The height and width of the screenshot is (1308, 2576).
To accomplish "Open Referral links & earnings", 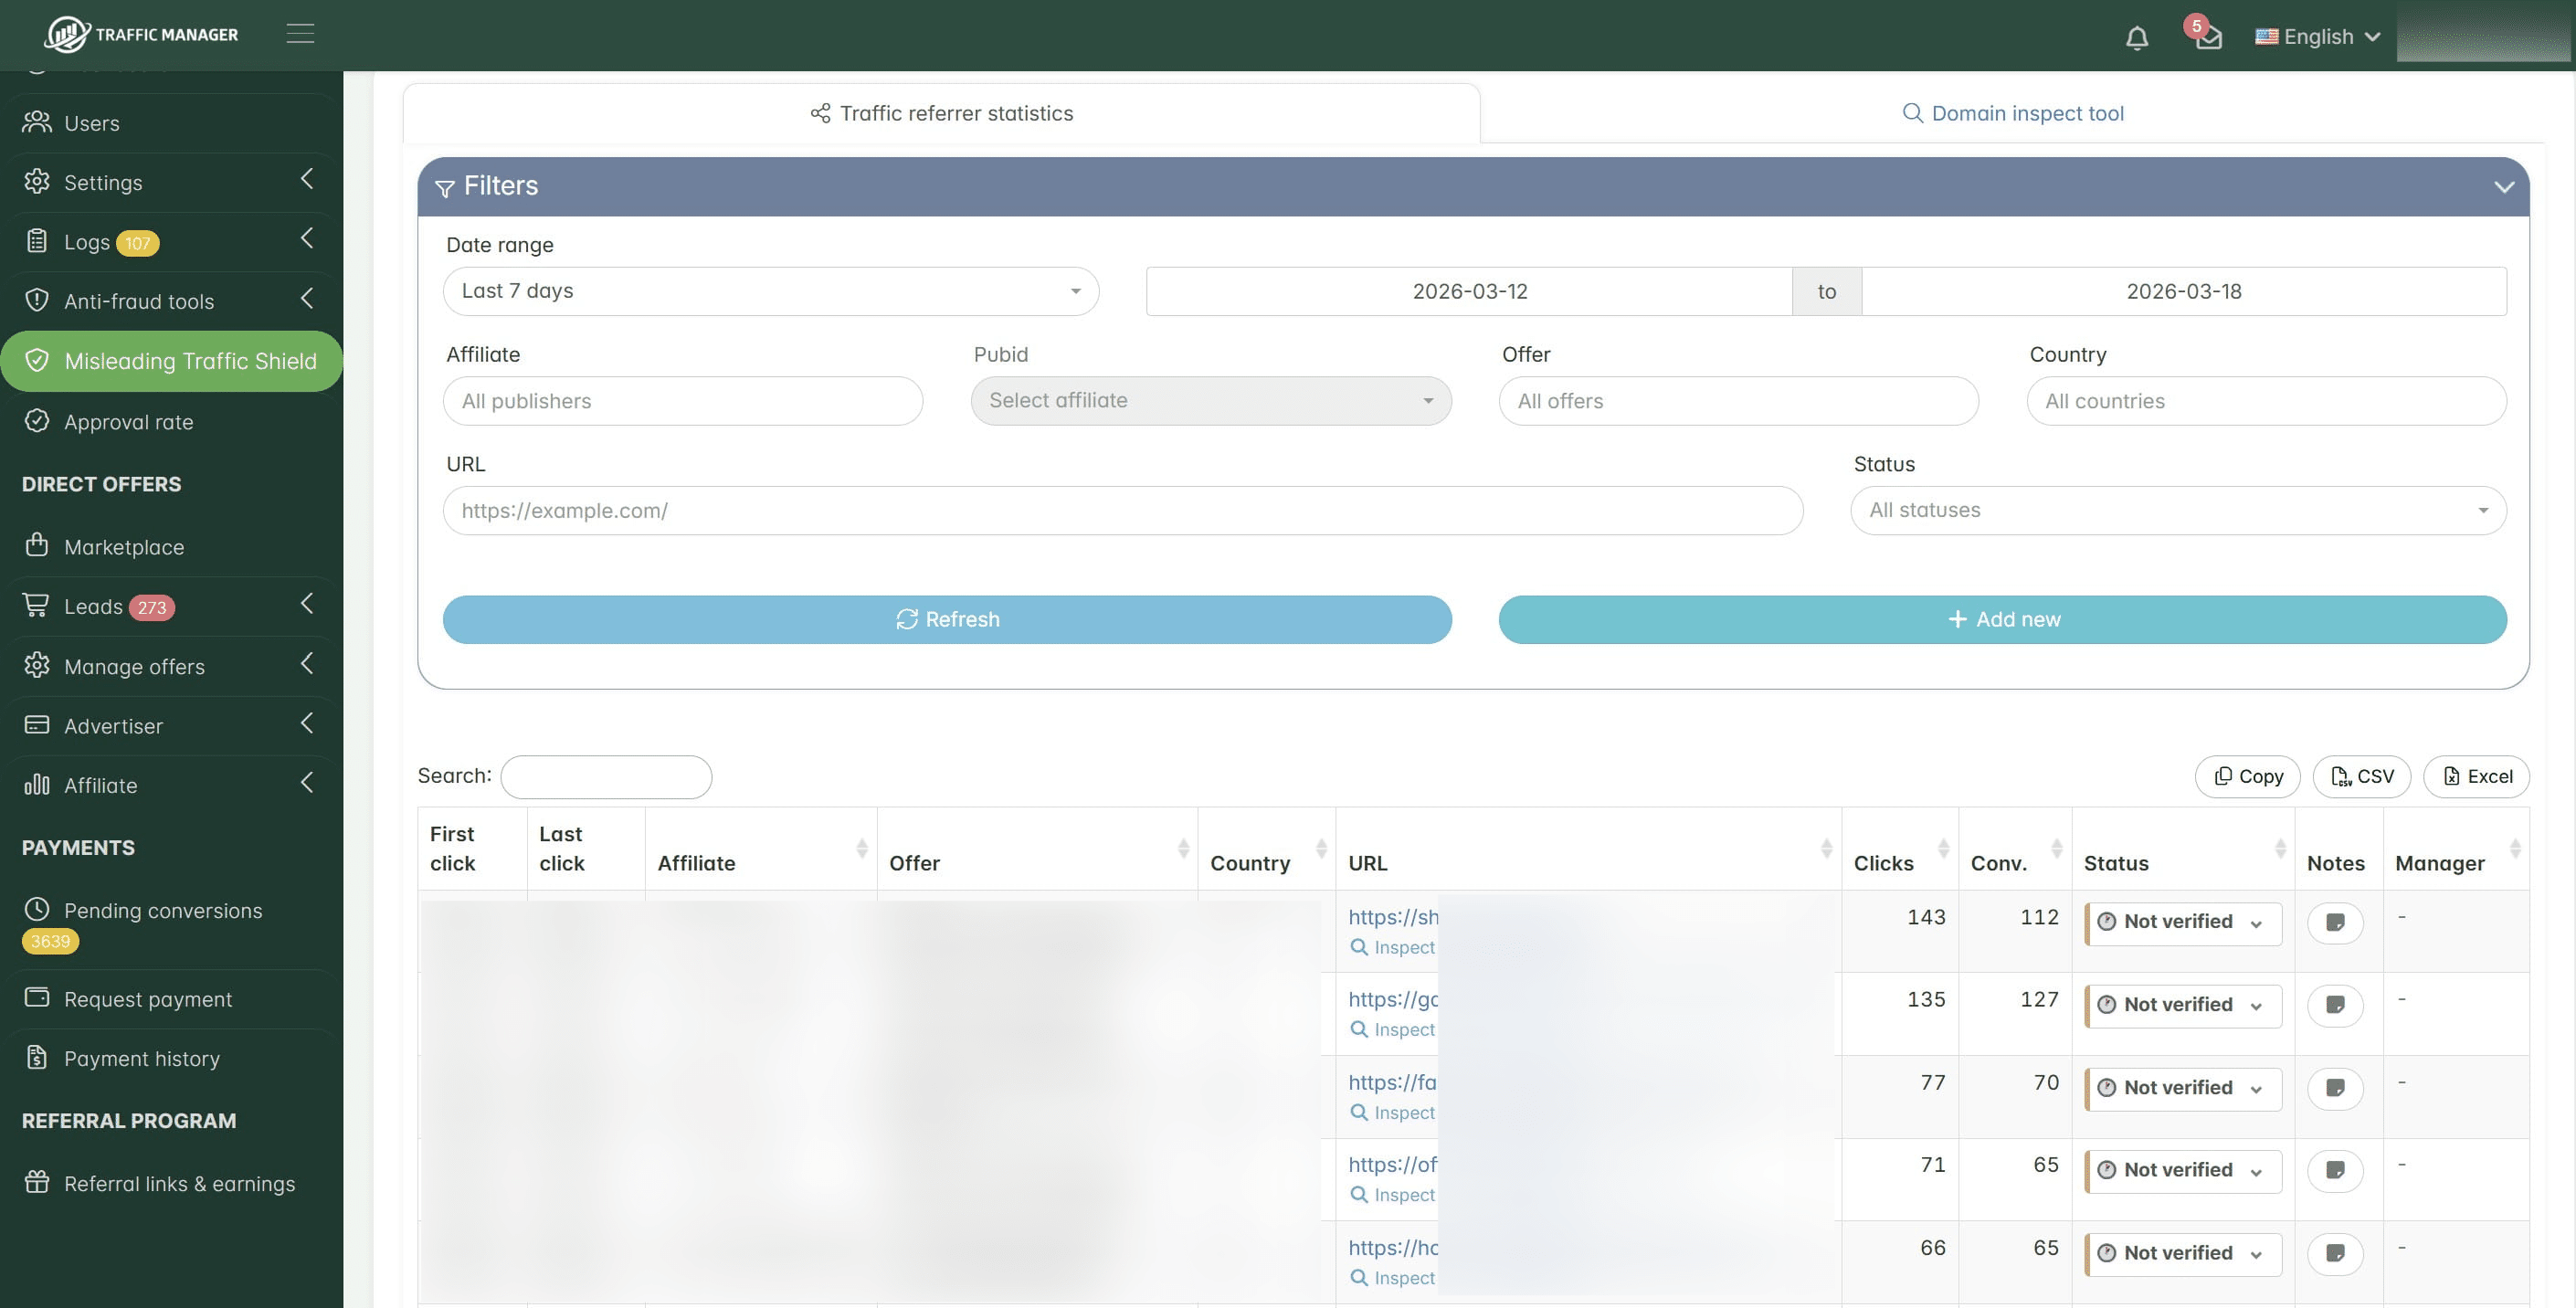I will [x=171, y=1183].
